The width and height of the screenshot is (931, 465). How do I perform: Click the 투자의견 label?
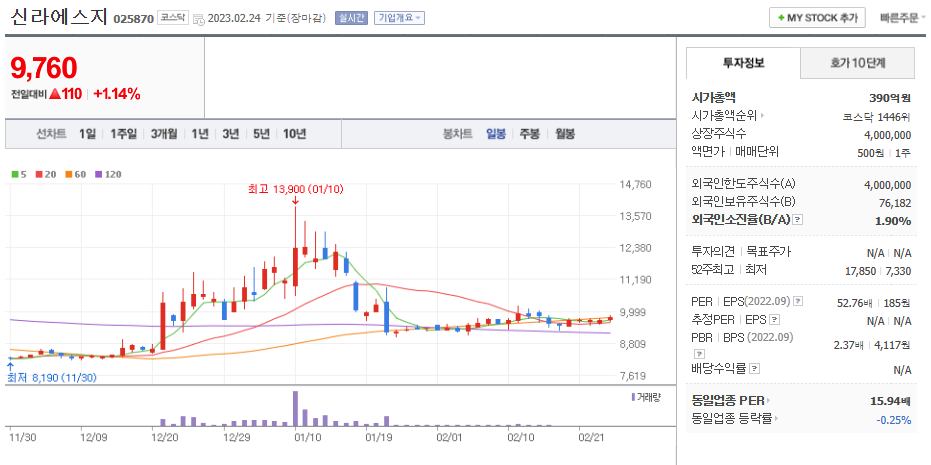(713, 252)
